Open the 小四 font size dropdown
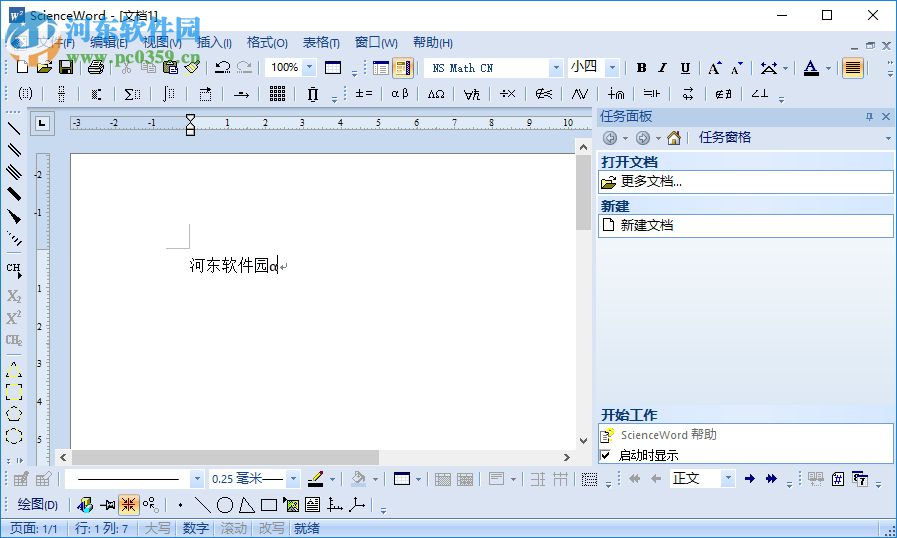This screenshot has height=538, width=897. 612,68
